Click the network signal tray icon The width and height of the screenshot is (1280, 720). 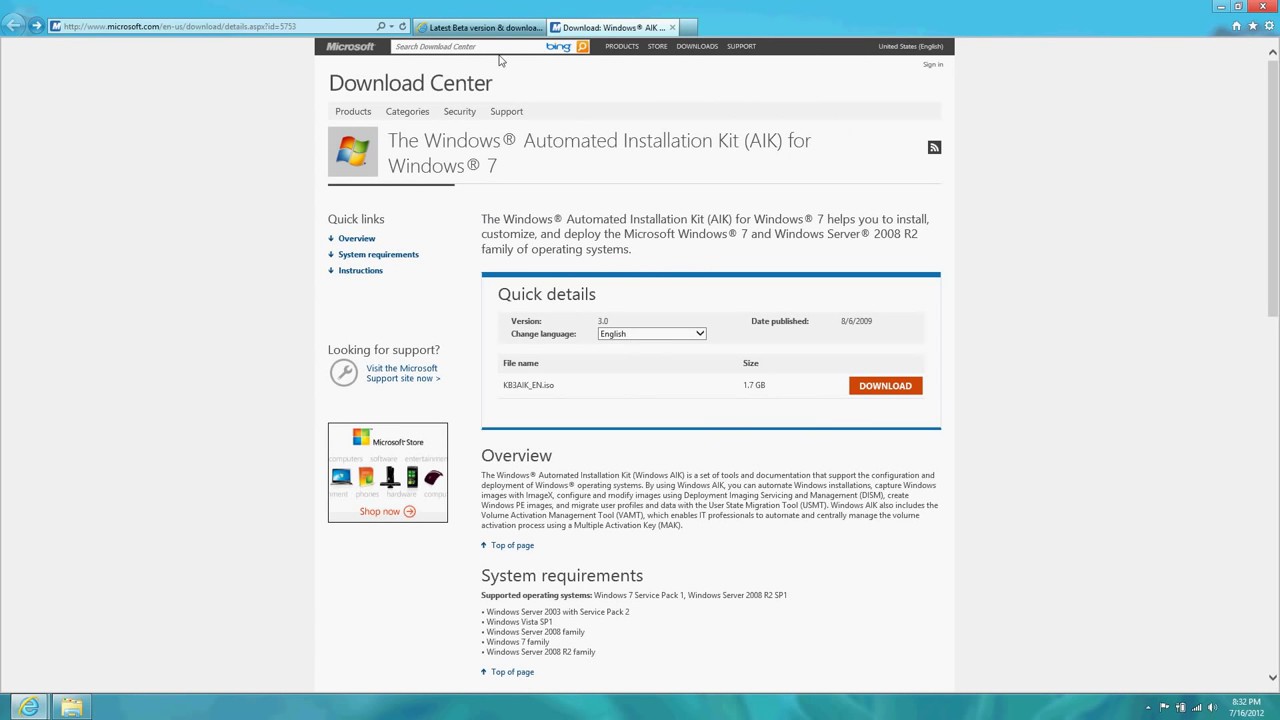click(1196, 708)
